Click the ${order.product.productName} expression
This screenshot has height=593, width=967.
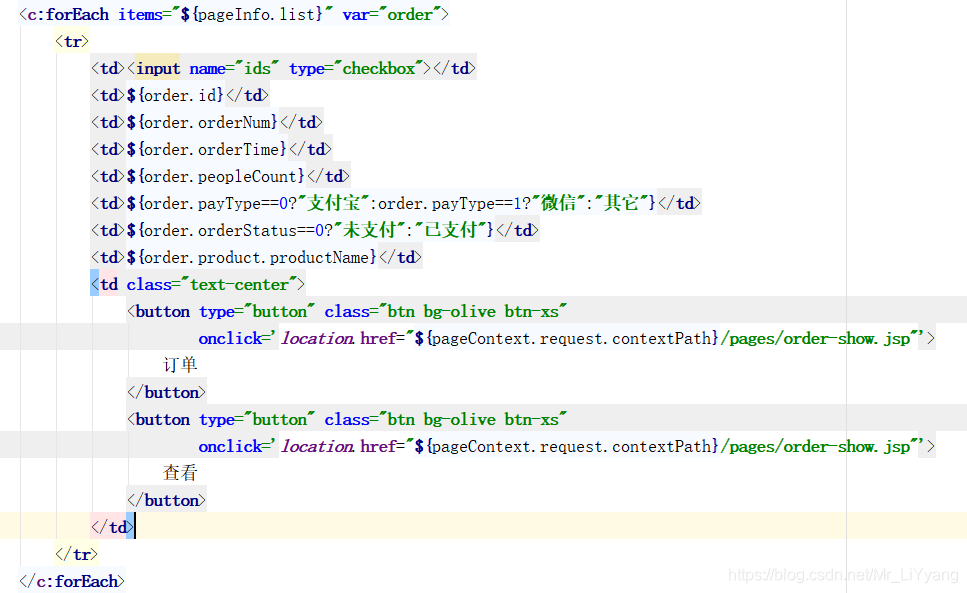252,258
